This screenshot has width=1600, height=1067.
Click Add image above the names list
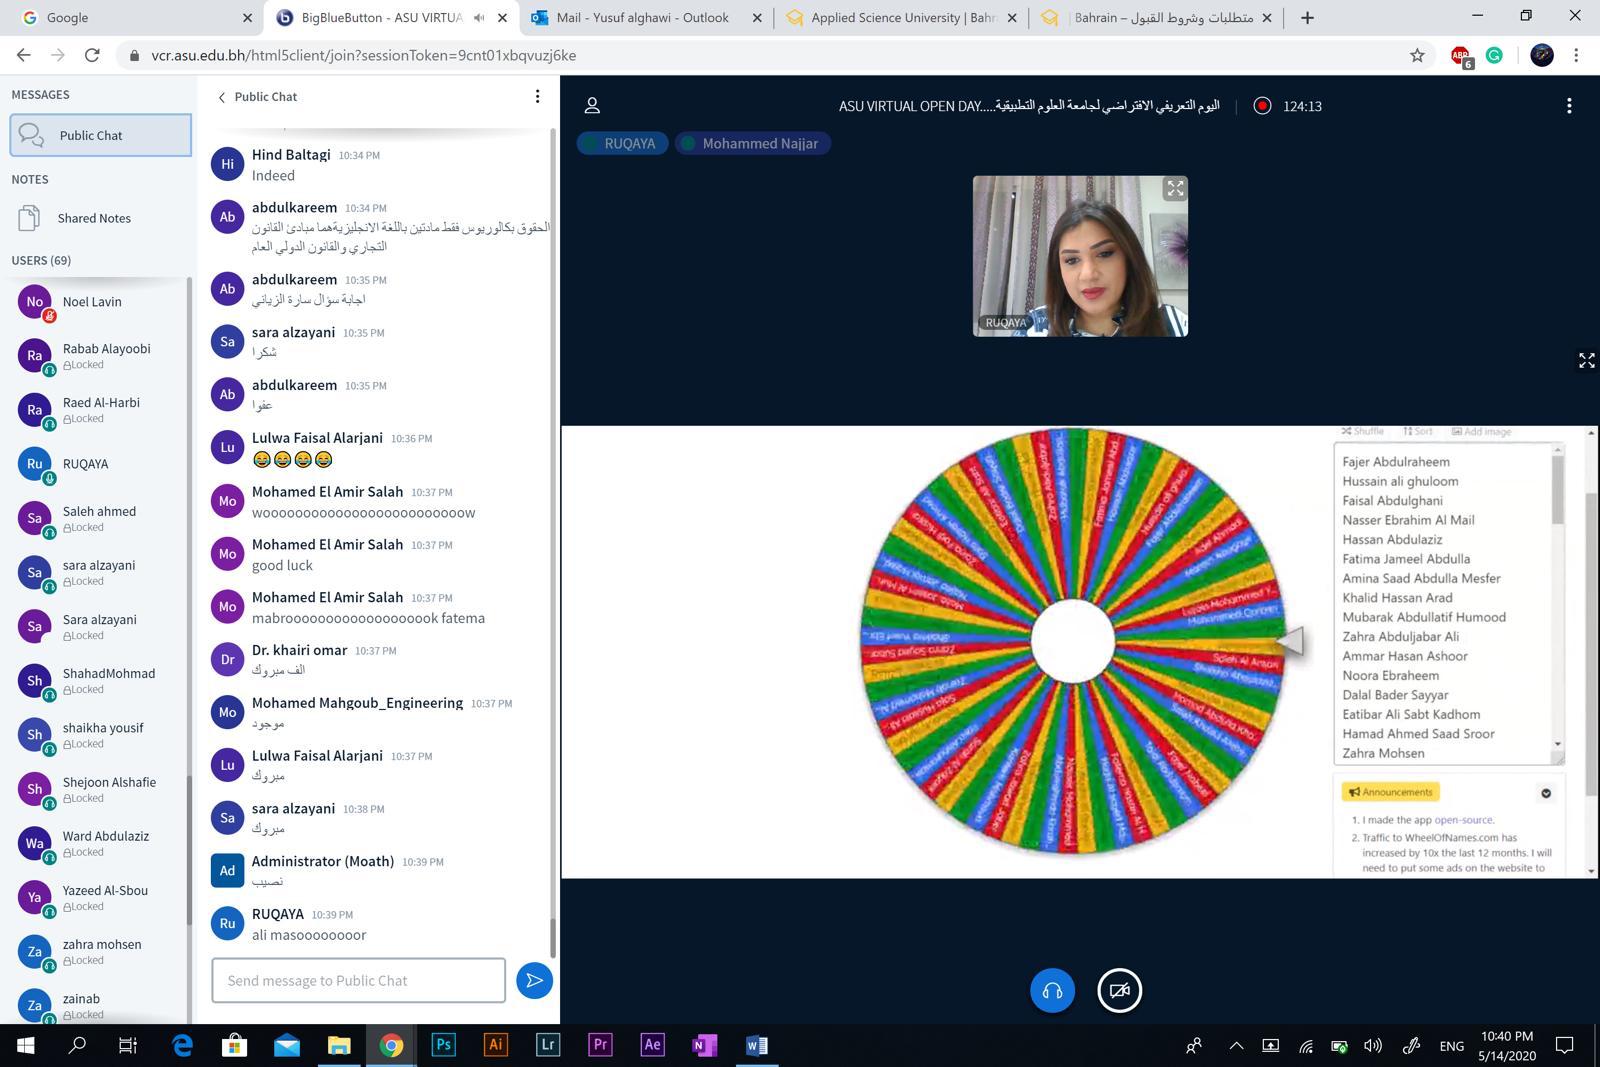pyautogui.click(x=1481, y=432)
